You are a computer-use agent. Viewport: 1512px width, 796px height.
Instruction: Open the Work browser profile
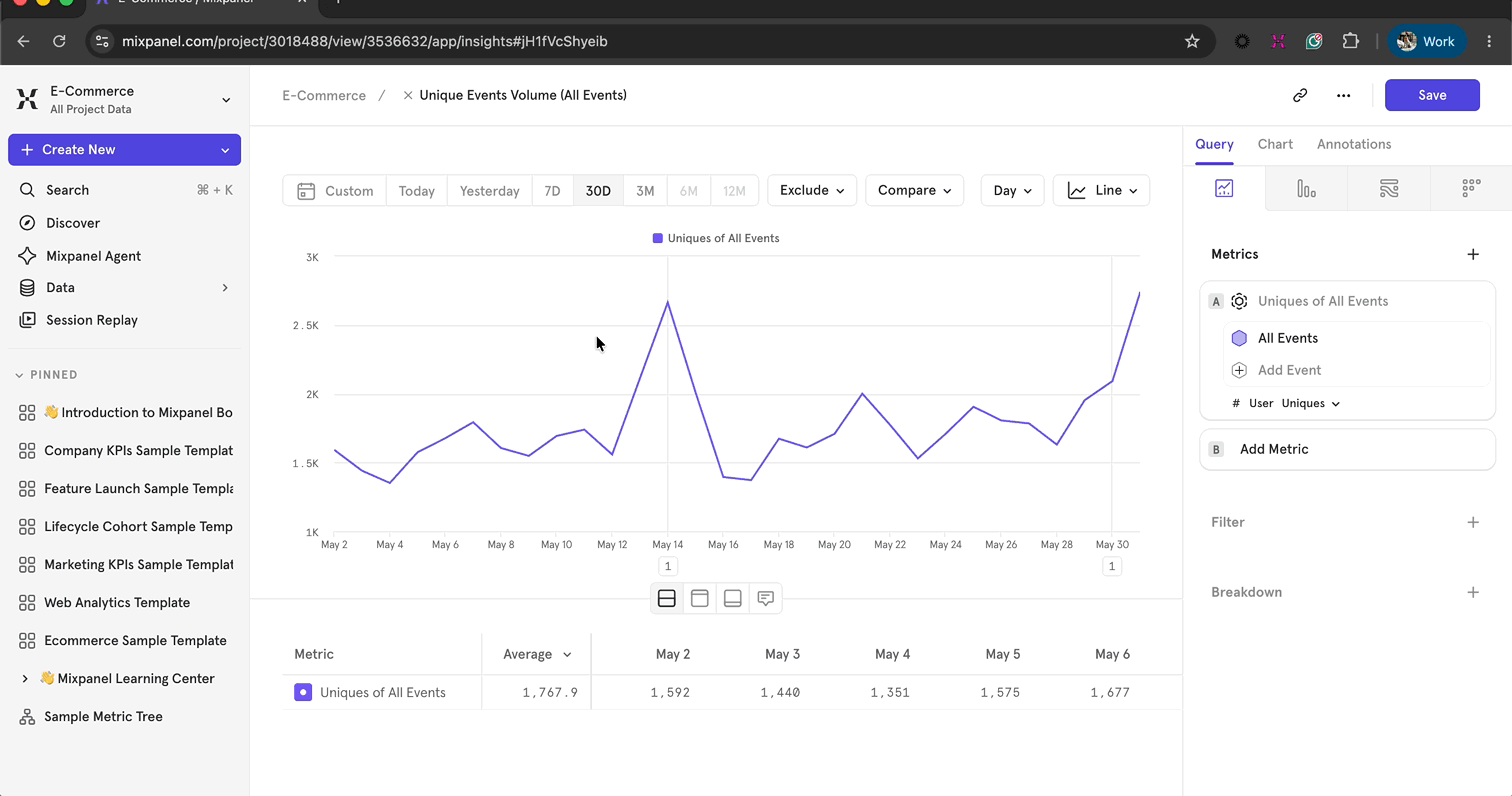pos(1427,41)
